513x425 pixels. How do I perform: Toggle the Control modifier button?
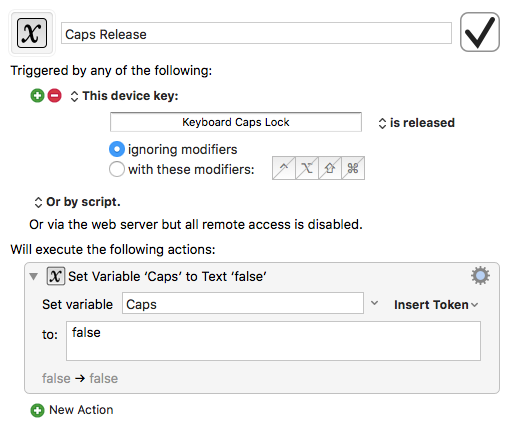click(284, 168)
